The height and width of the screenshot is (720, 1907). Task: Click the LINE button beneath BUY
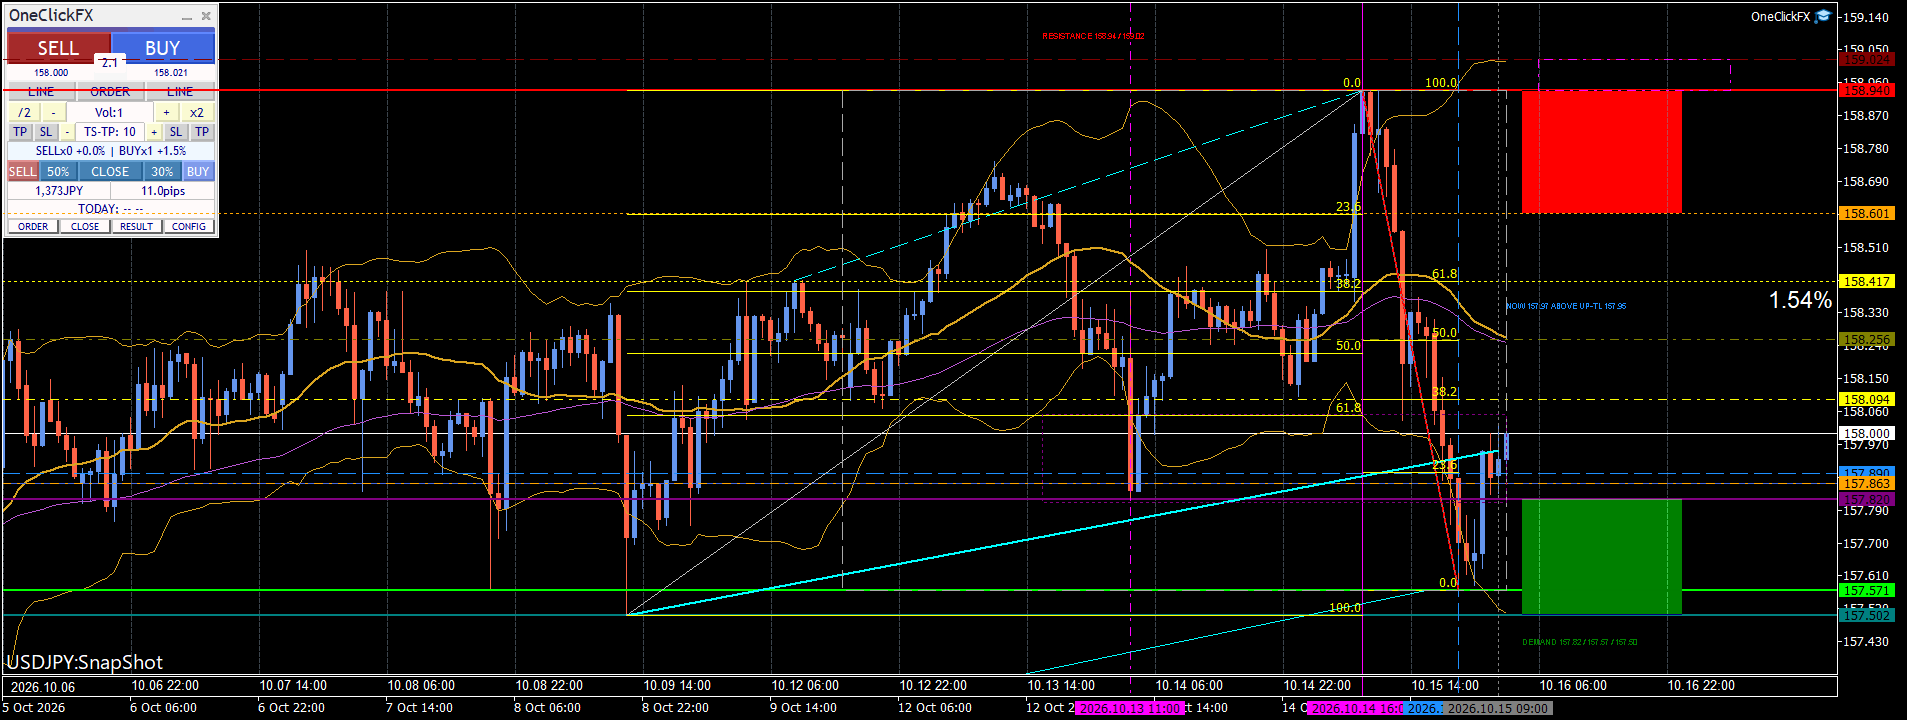(180, 91)
